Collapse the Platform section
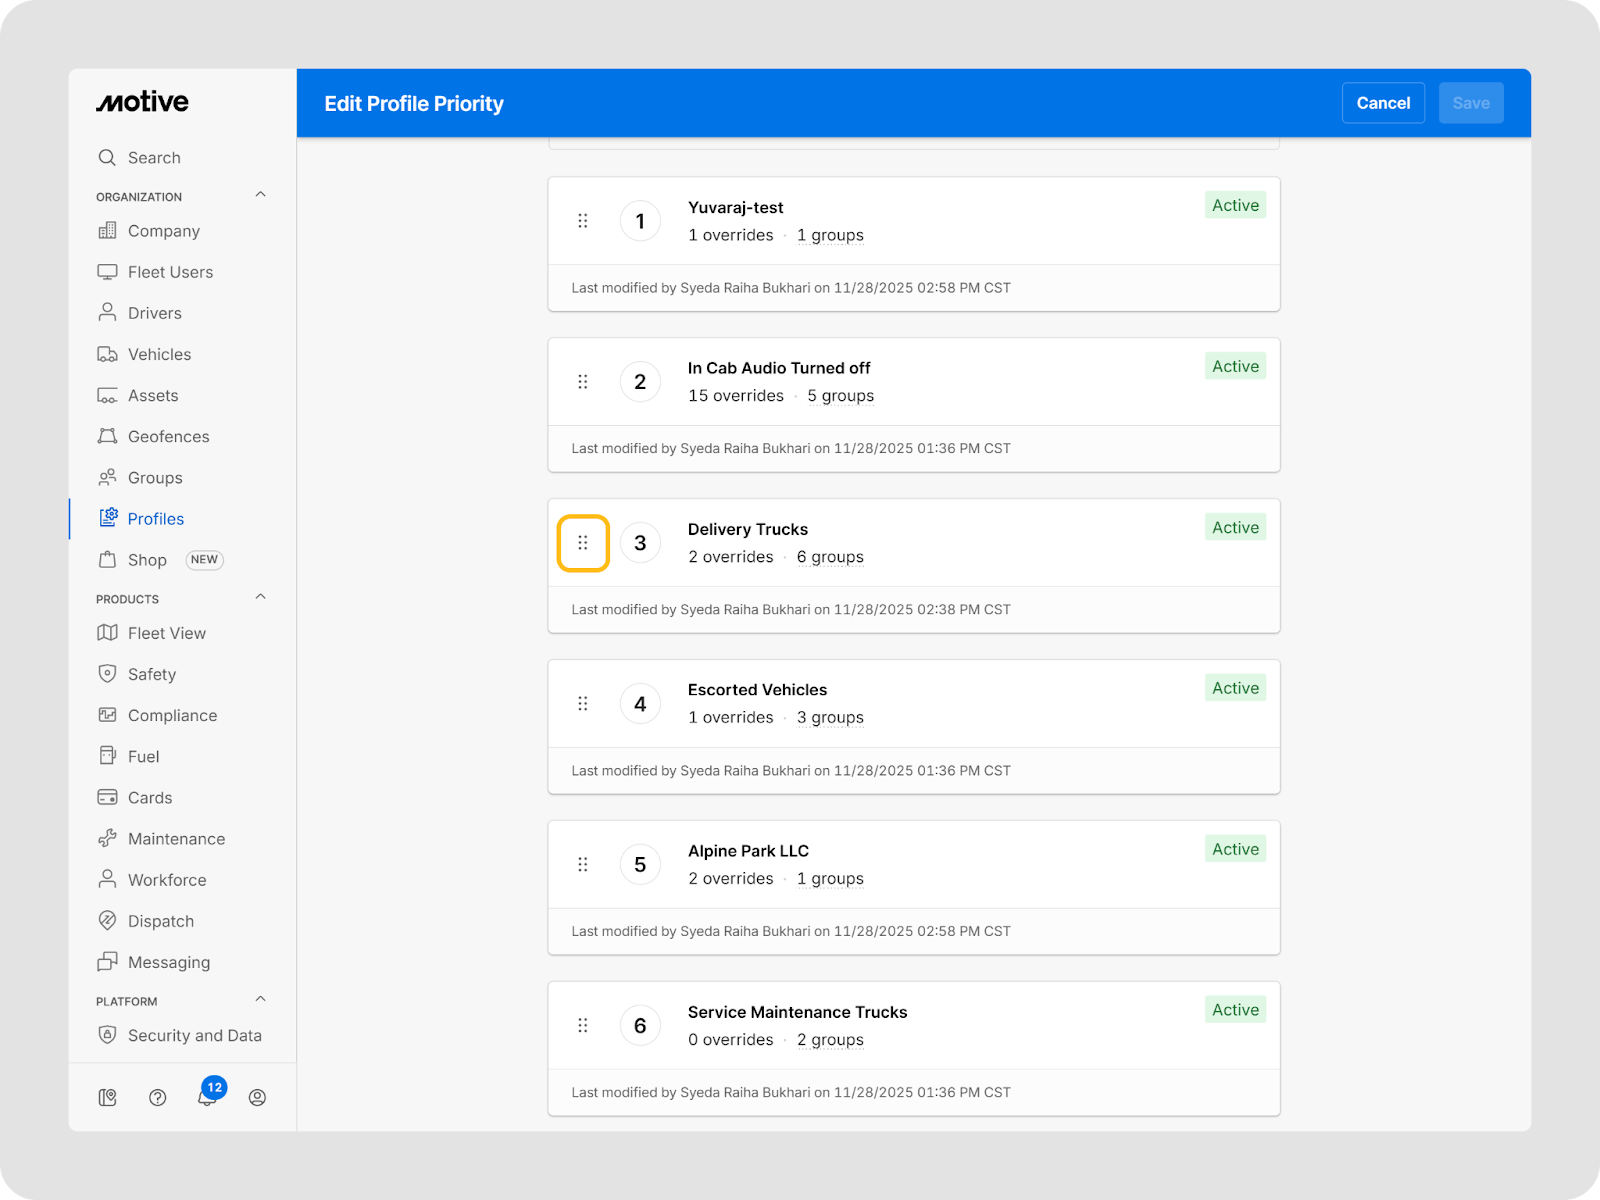Viewport: 1600px width, 1200px height. [x=260, y=999]
